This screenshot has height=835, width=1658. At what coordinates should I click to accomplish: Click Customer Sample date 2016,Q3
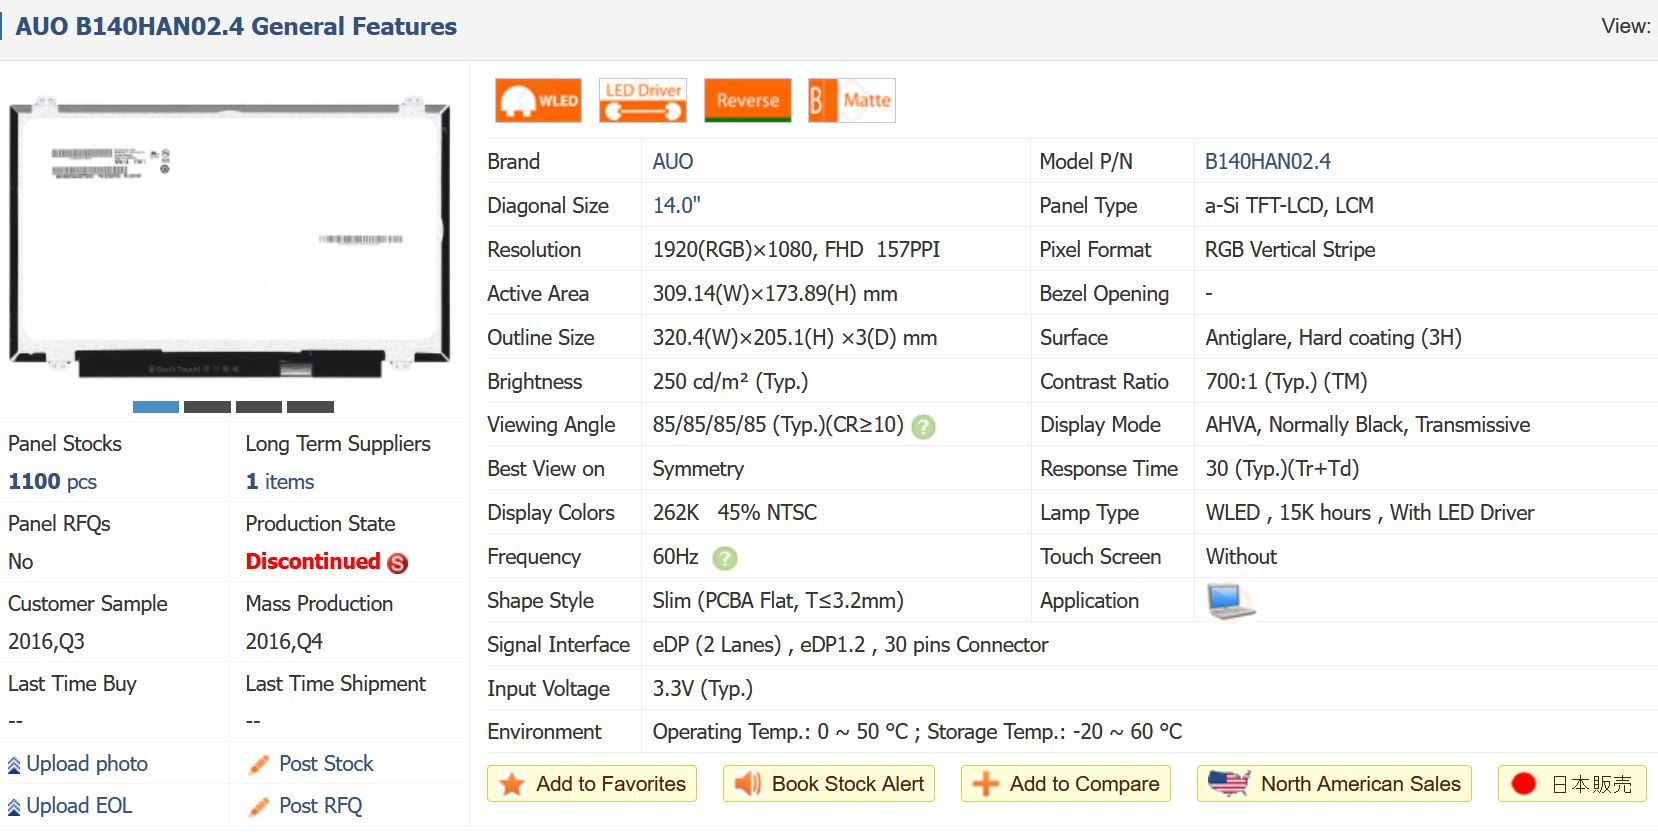pyautogui.click(x=46, y=642)
